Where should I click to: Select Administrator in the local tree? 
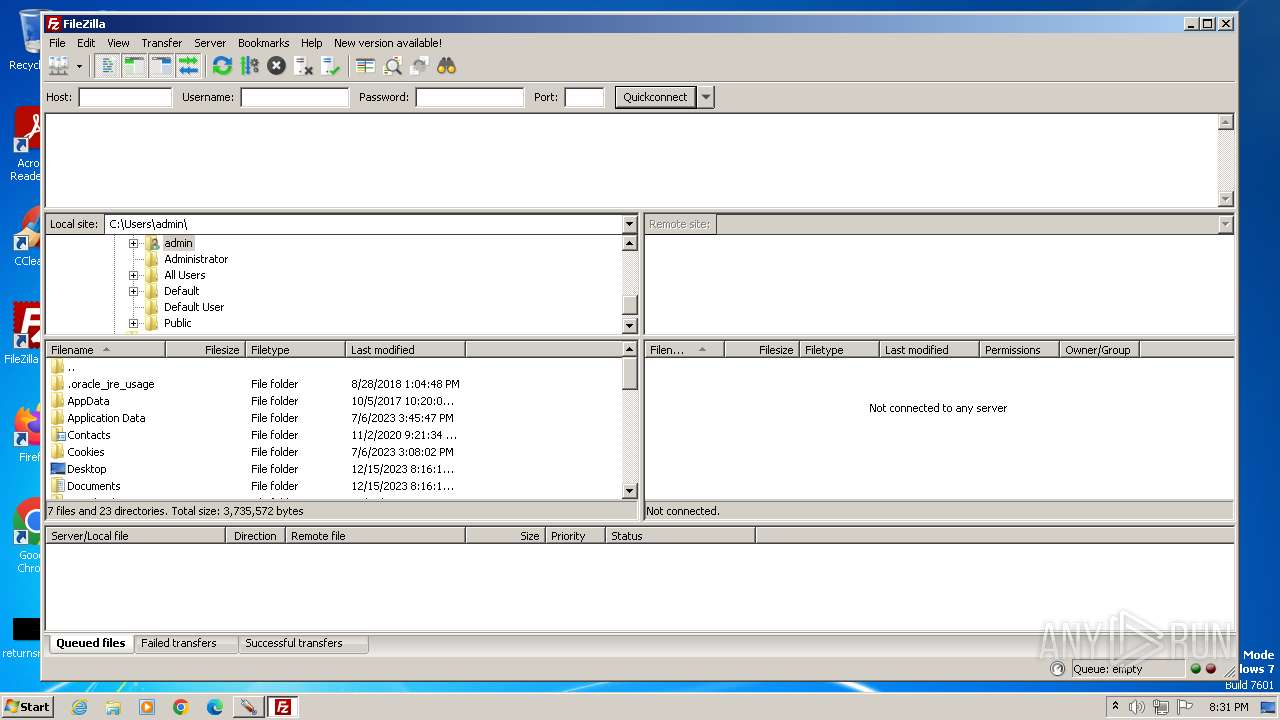196,259
